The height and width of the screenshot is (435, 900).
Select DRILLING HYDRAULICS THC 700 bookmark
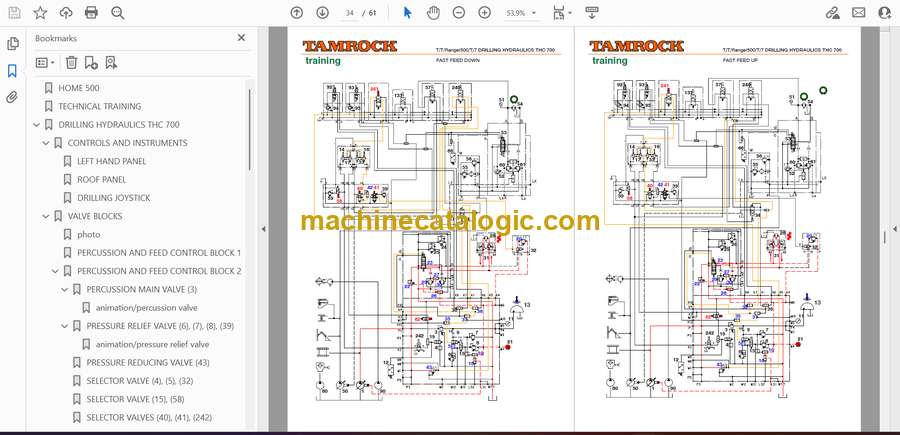[x=119, y=125]
